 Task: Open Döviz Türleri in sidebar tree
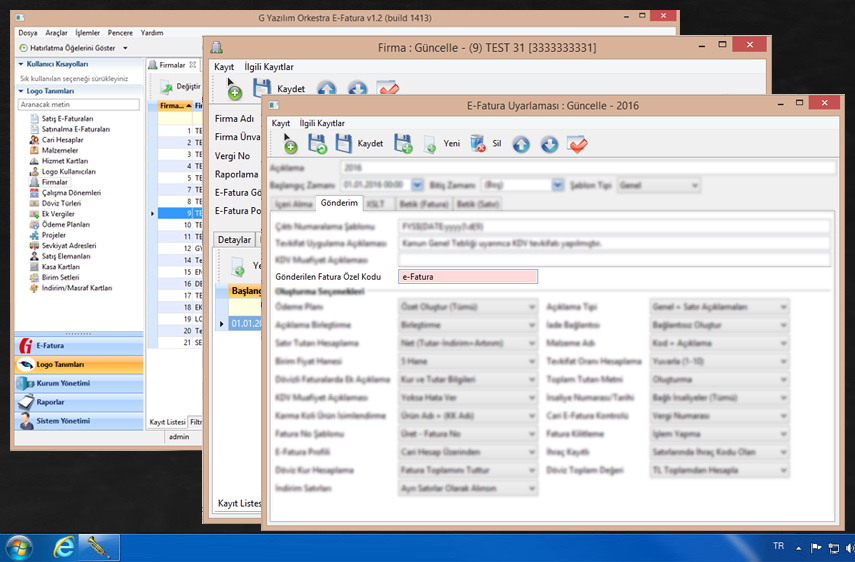coord(61,203)
